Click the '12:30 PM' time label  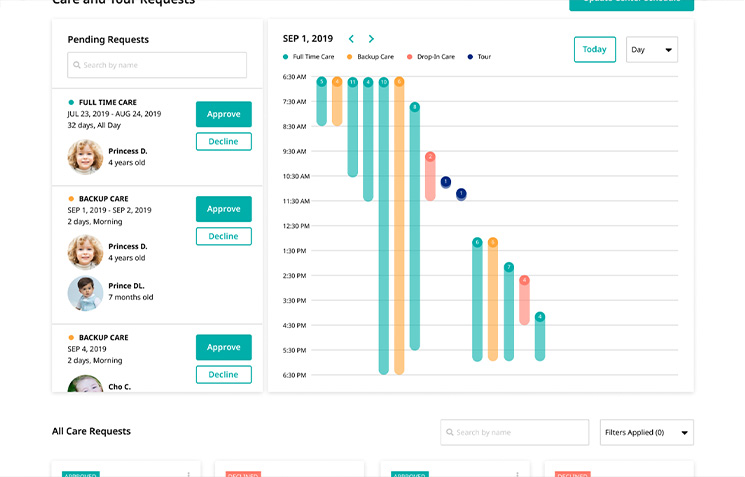[296, 226]
